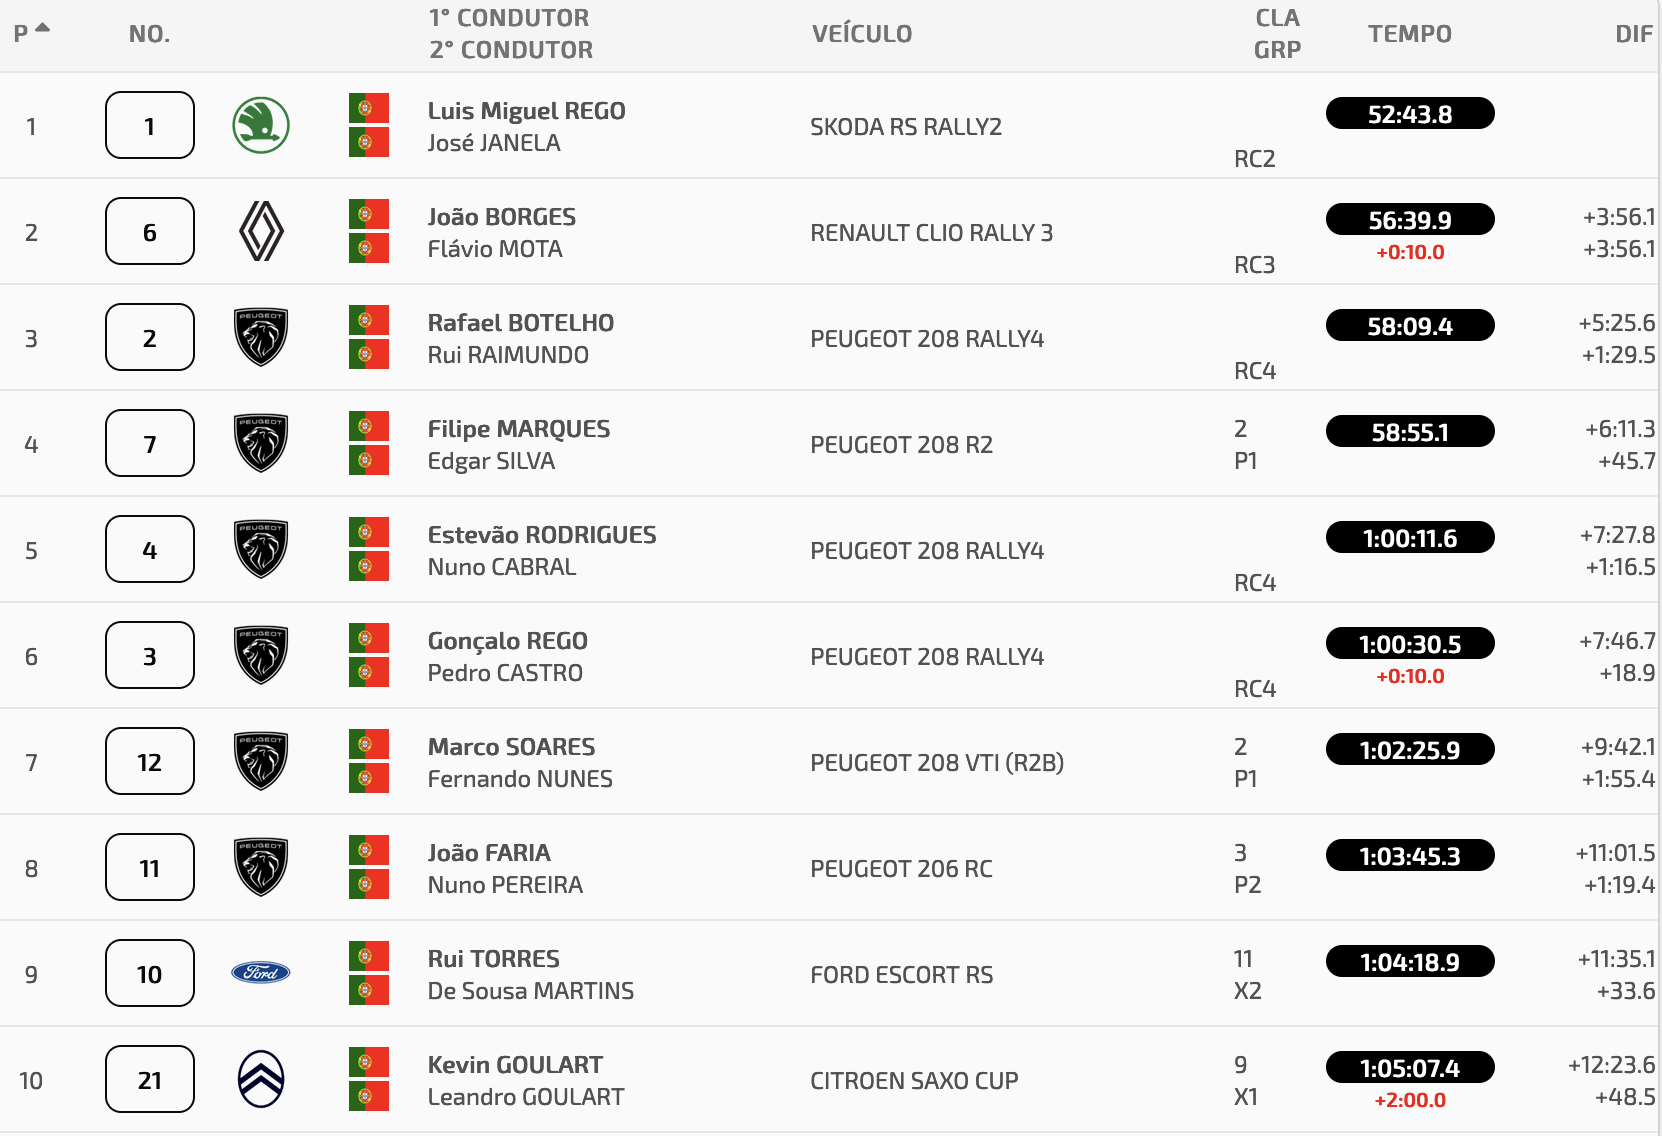
Task: Click the Peugeot logo for João Faria
Action: point(261,867)
